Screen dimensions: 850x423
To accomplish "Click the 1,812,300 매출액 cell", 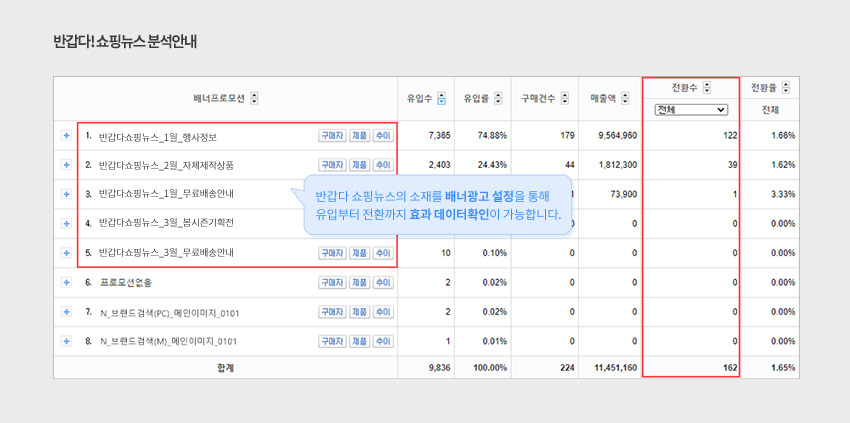I will pyautogui.click(x=618, y=165).
